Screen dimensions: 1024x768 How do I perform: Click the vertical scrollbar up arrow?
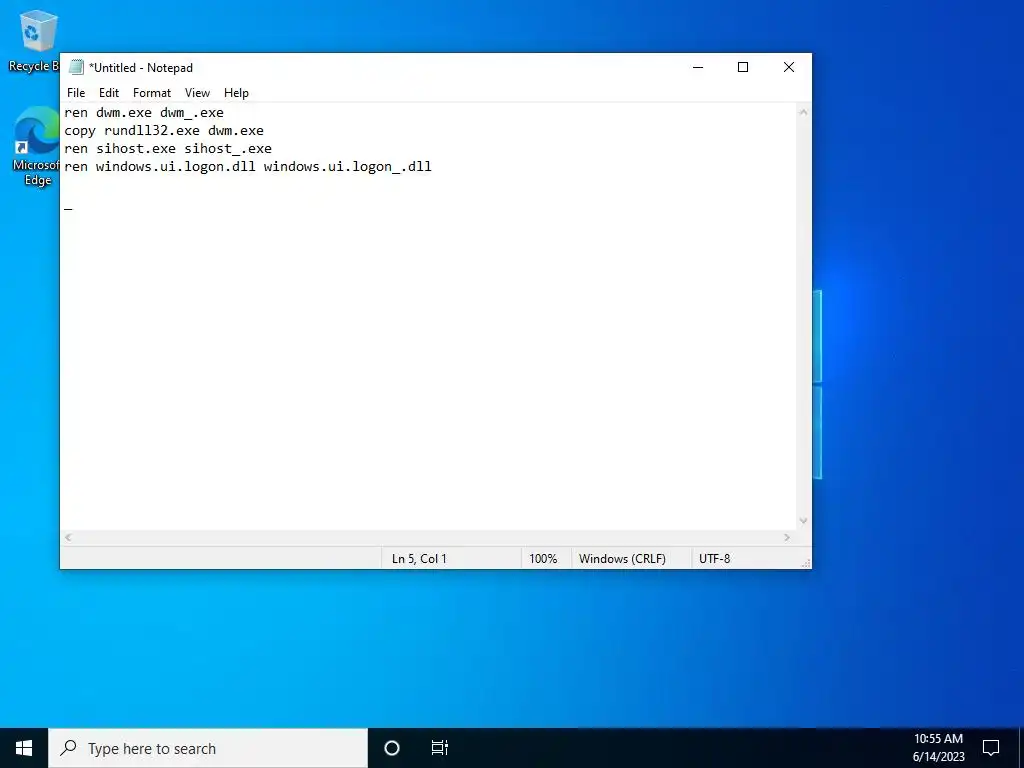[x=804, y=112]
